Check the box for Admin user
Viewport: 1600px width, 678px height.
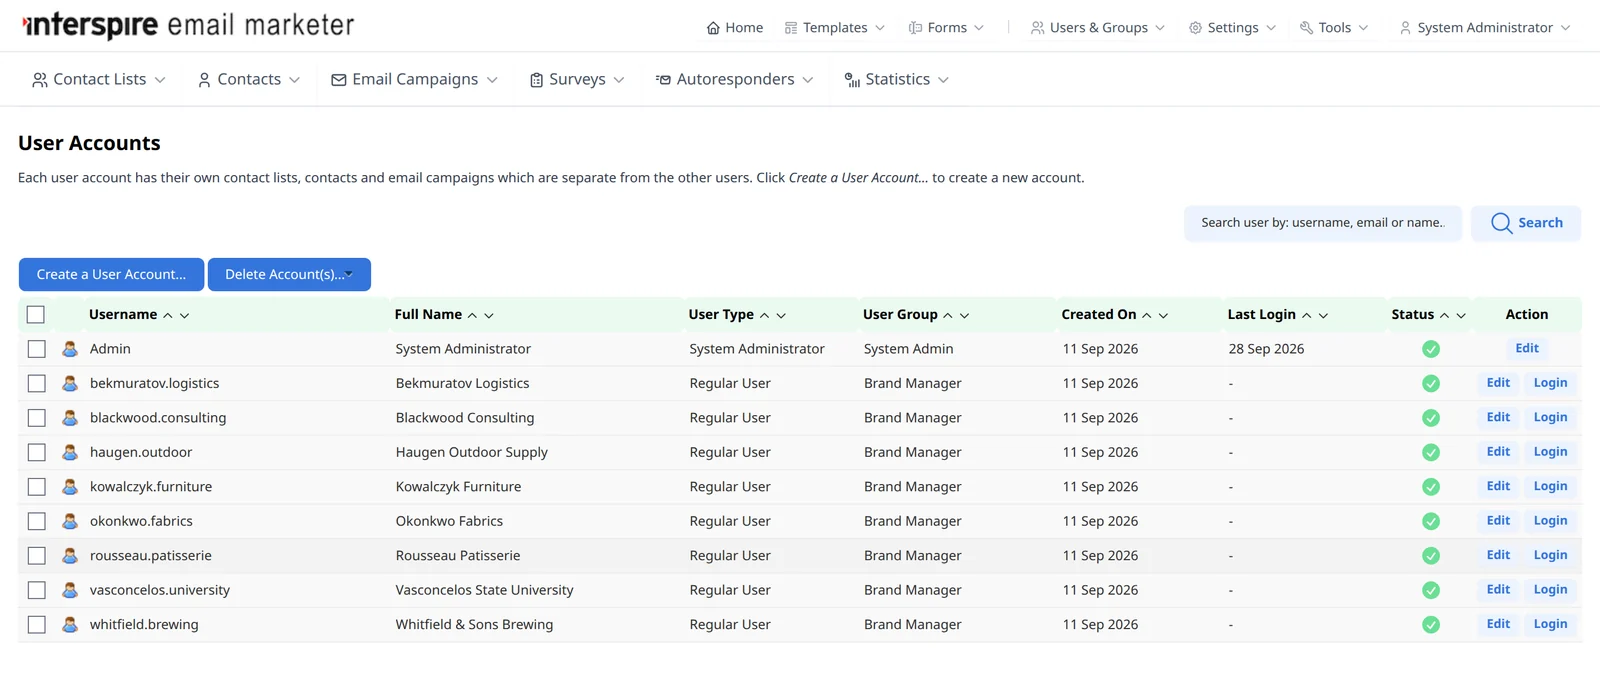click(37, 349)
